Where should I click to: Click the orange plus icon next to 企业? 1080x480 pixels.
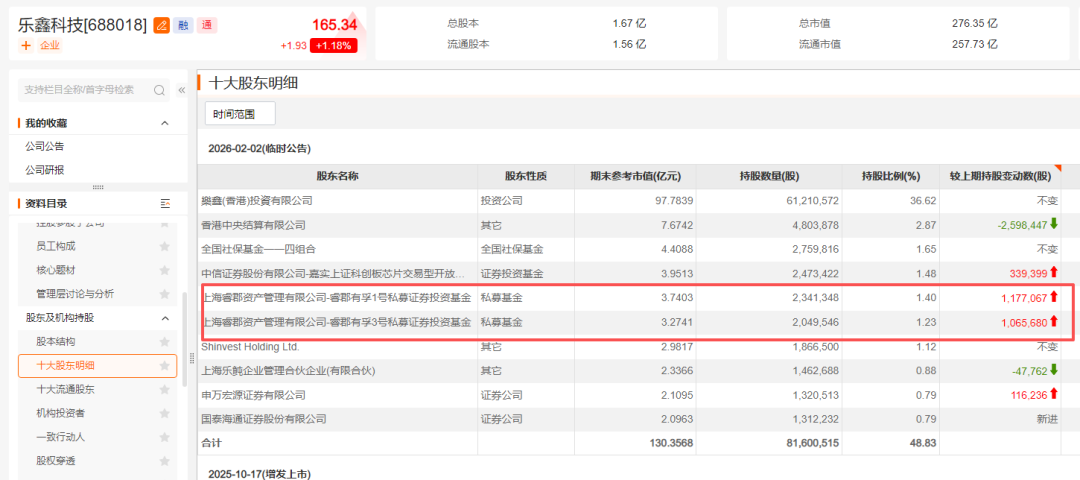pyautogui.click(x=26, y=46)
